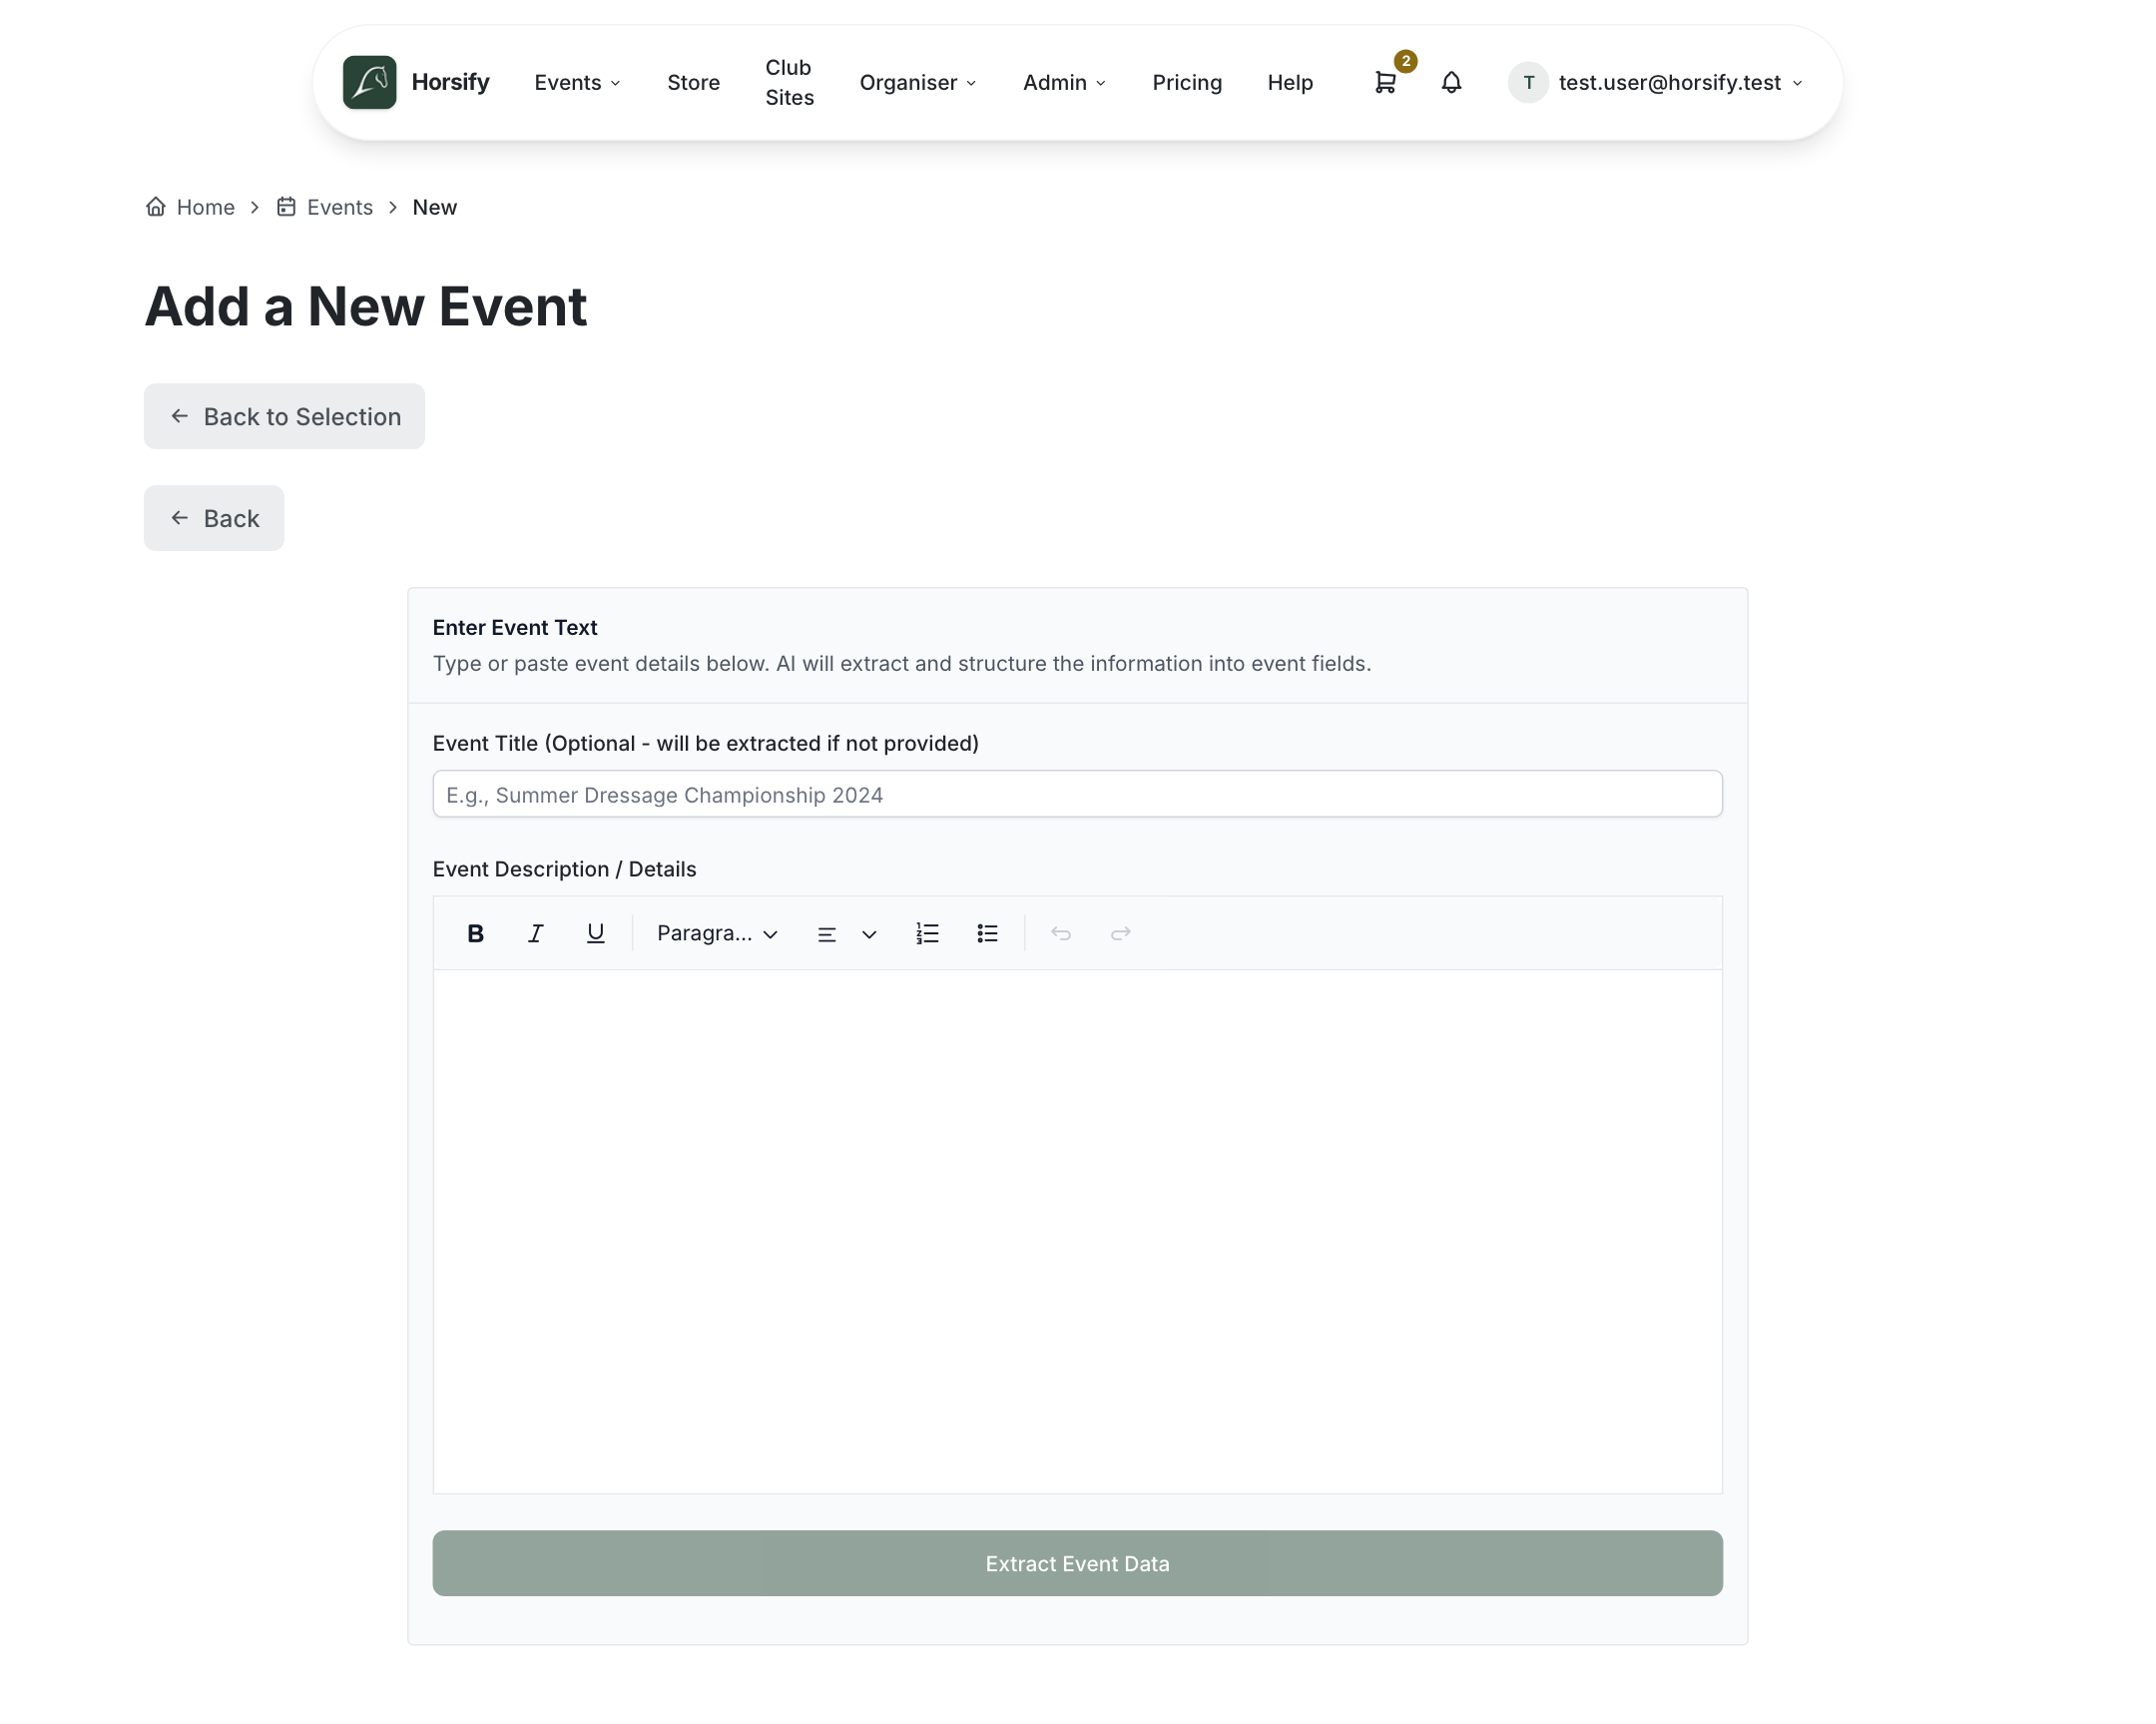Click the Horsify brand name
2156x1724 pixels.
[x=450, y=82]
